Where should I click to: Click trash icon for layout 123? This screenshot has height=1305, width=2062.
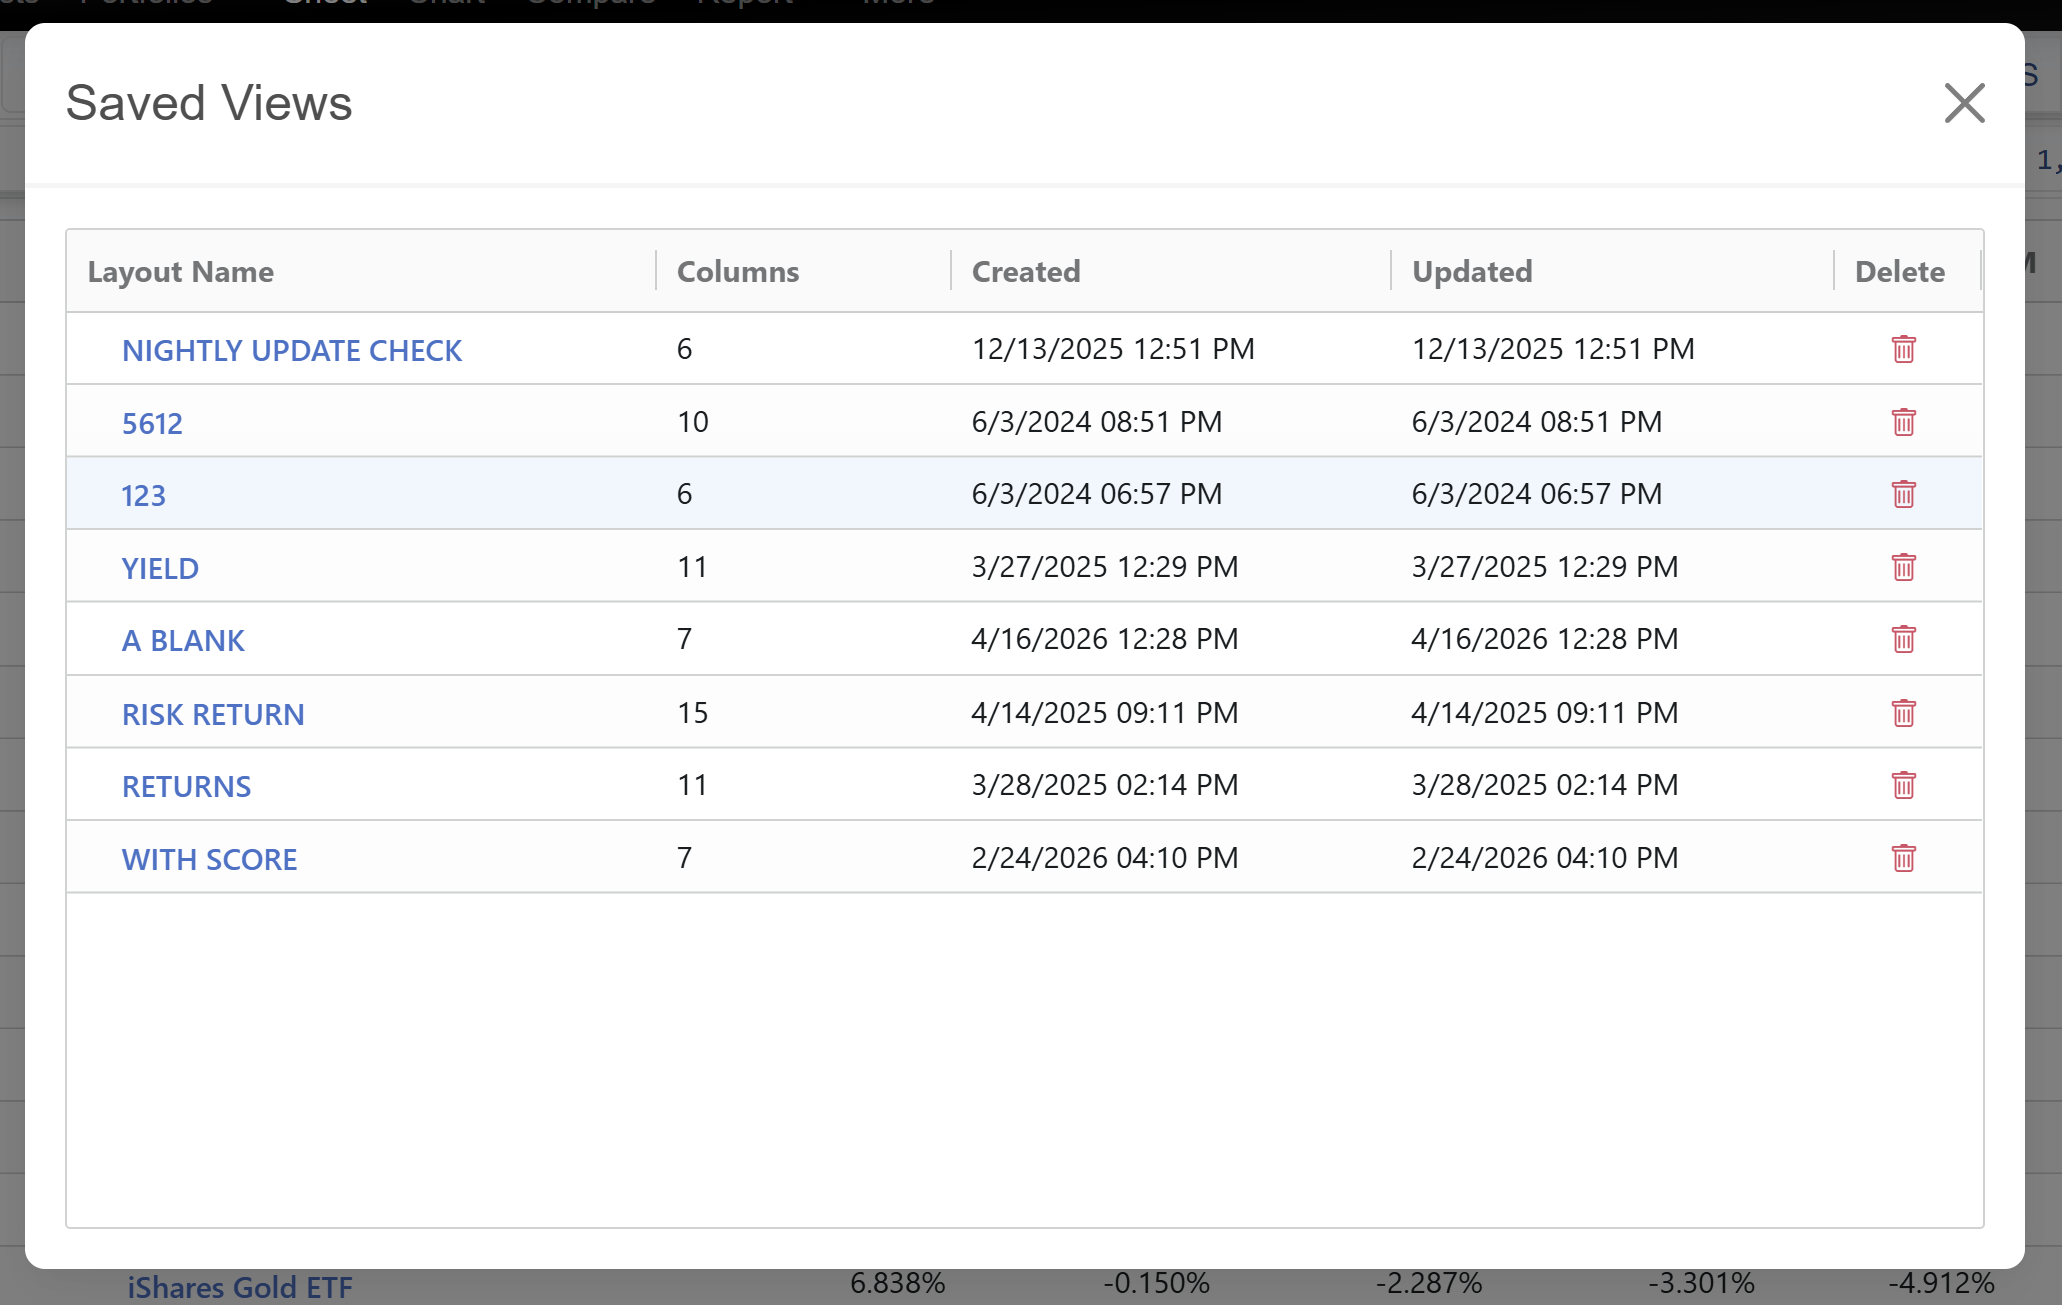[x=1903, y=494]
